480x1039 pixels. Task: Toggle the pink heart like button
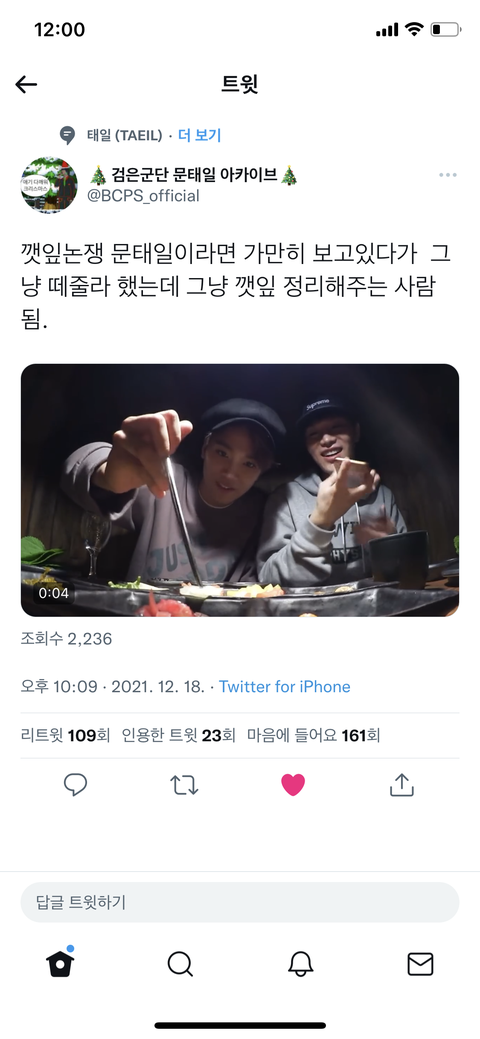(293, 785)
